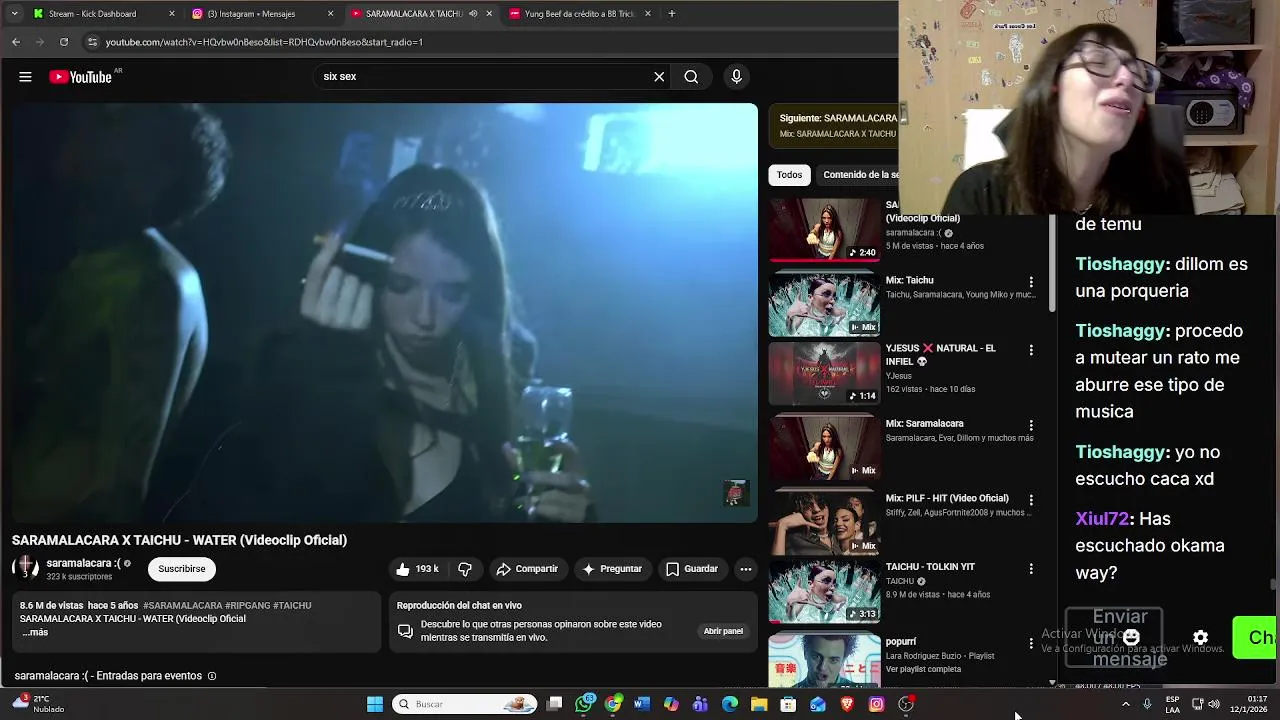Image resolution: width=1280 pixels, height=720 pixels.
Task: Click the video player area
Action: pyautogui.click(x=385, y=313)
